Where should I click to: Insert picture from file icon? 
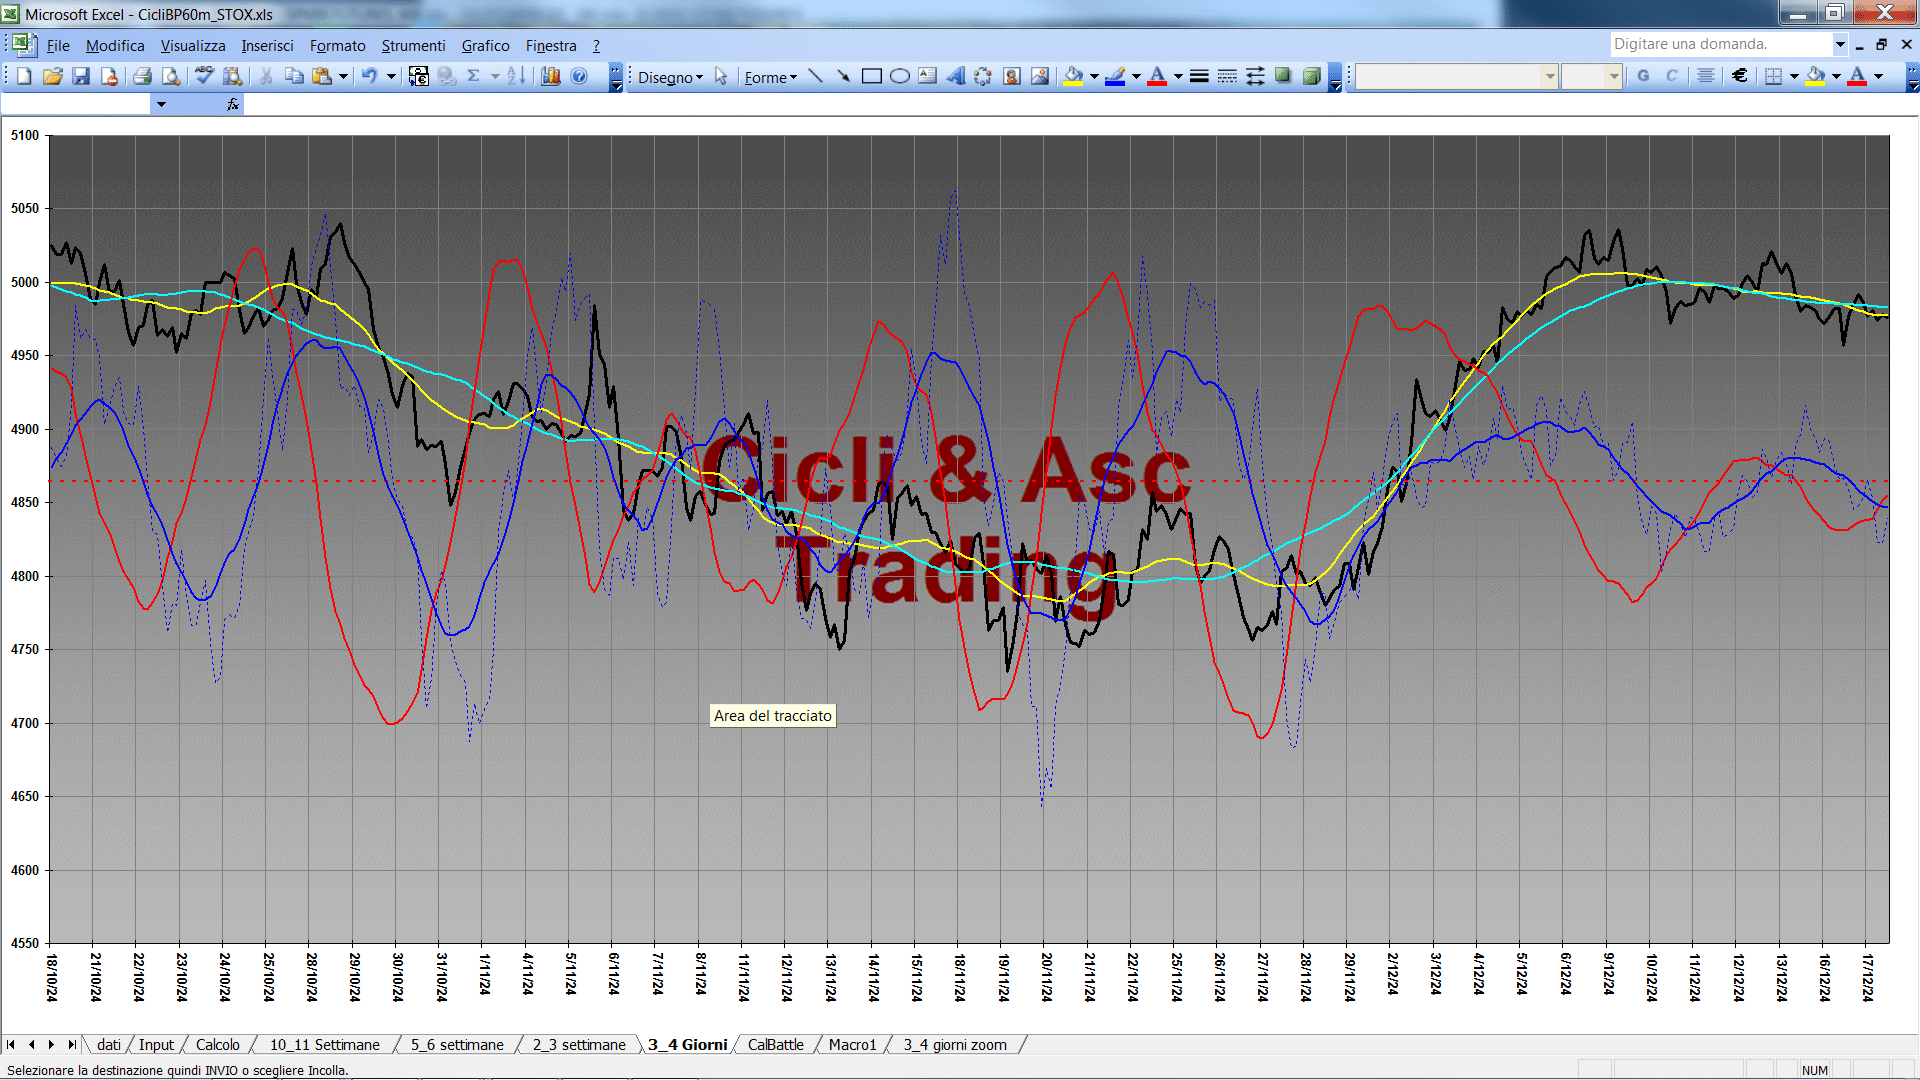pyautogui.click(x=1040, y=76)
